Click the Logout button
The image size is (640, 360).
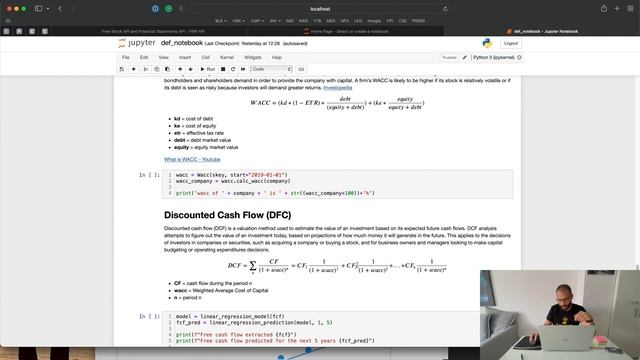point(511,43)
